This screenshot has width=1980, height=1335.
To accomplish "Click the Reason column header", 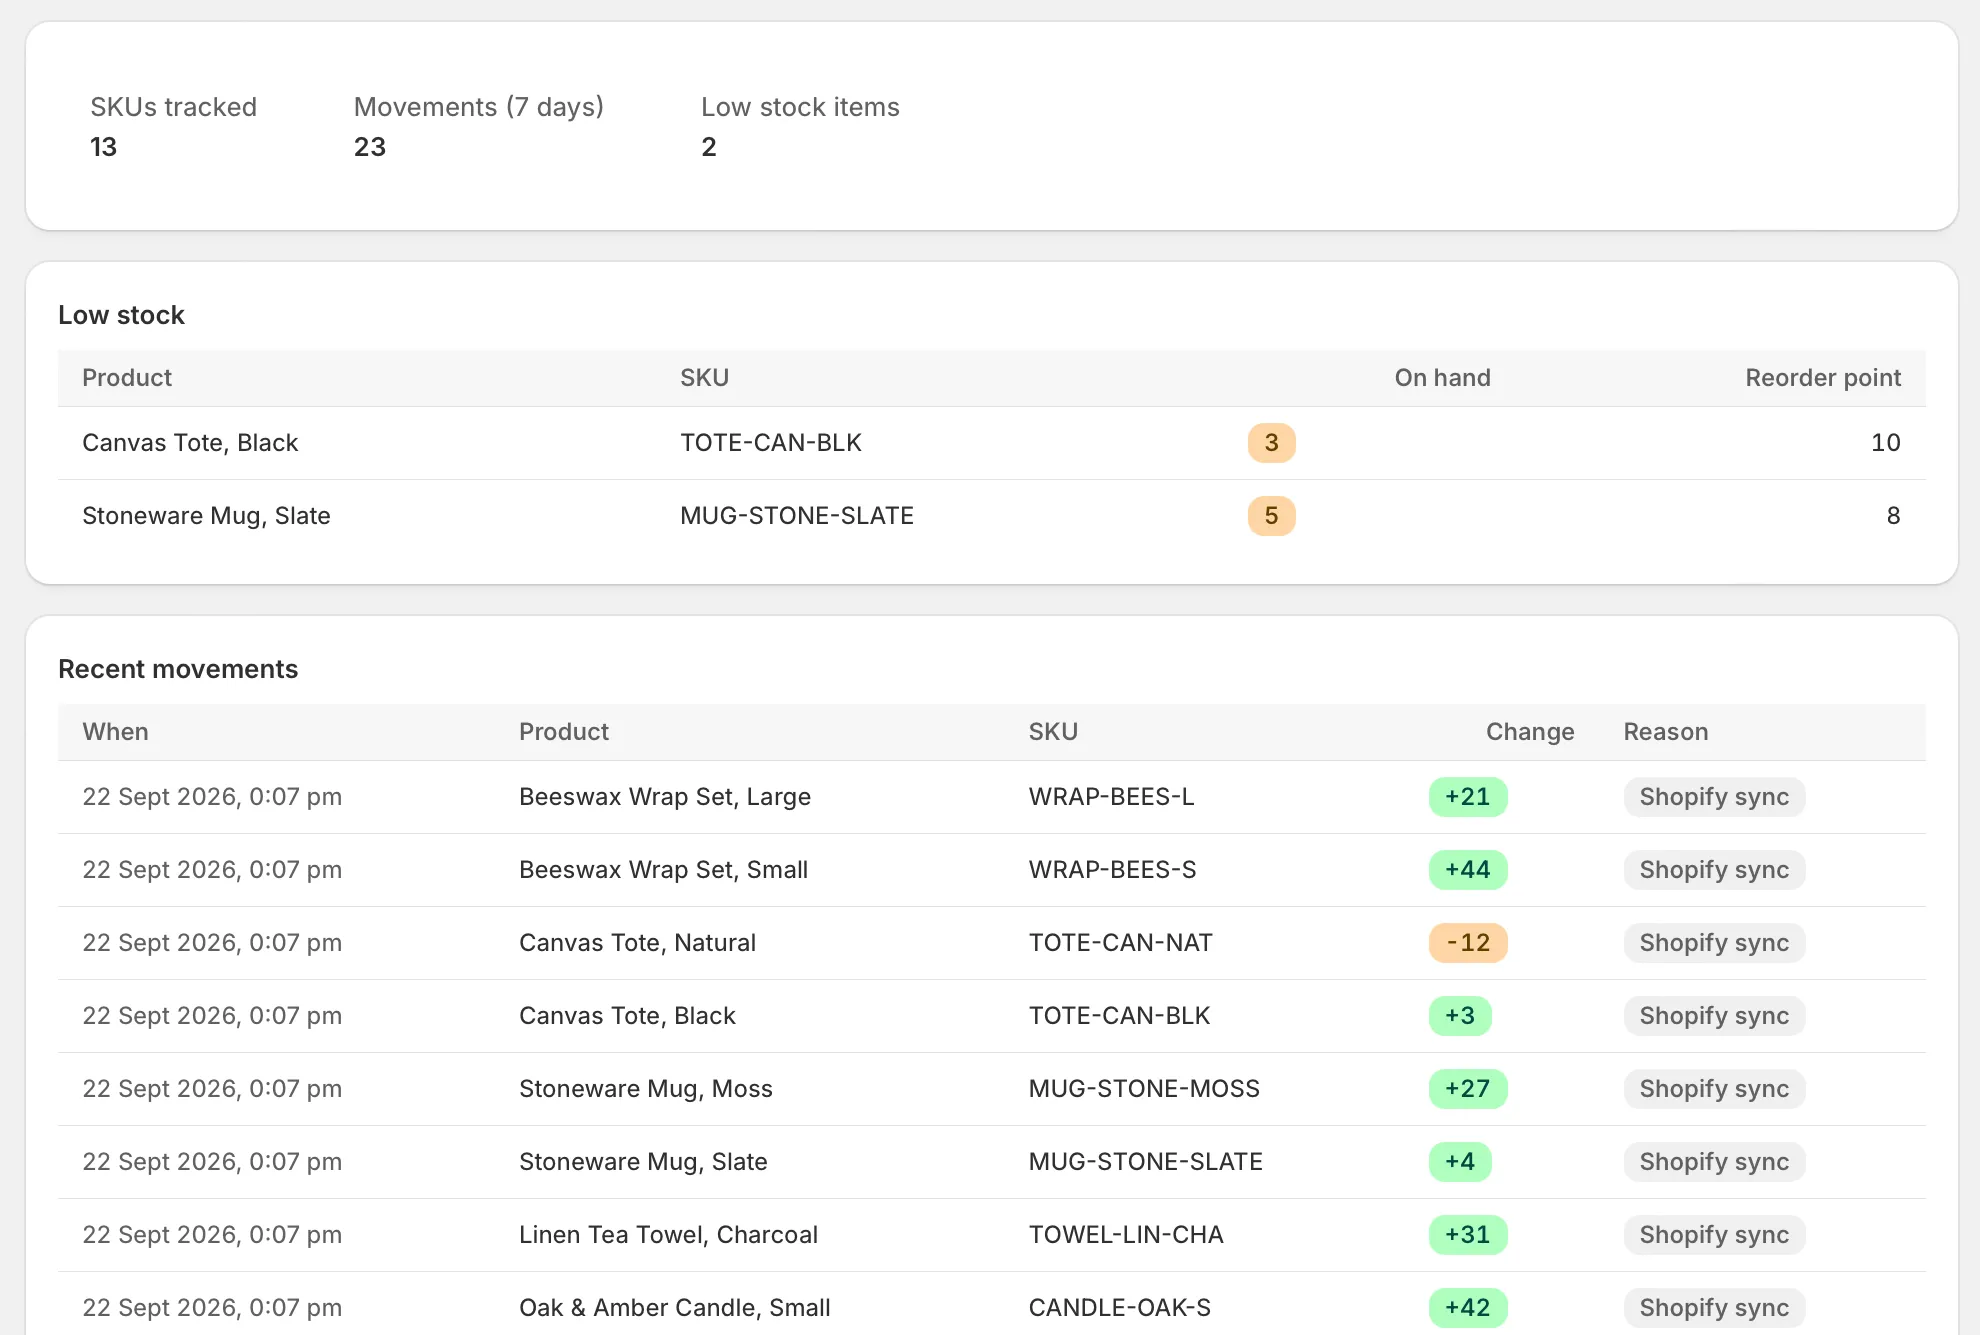I will (x=1666, y=732).
